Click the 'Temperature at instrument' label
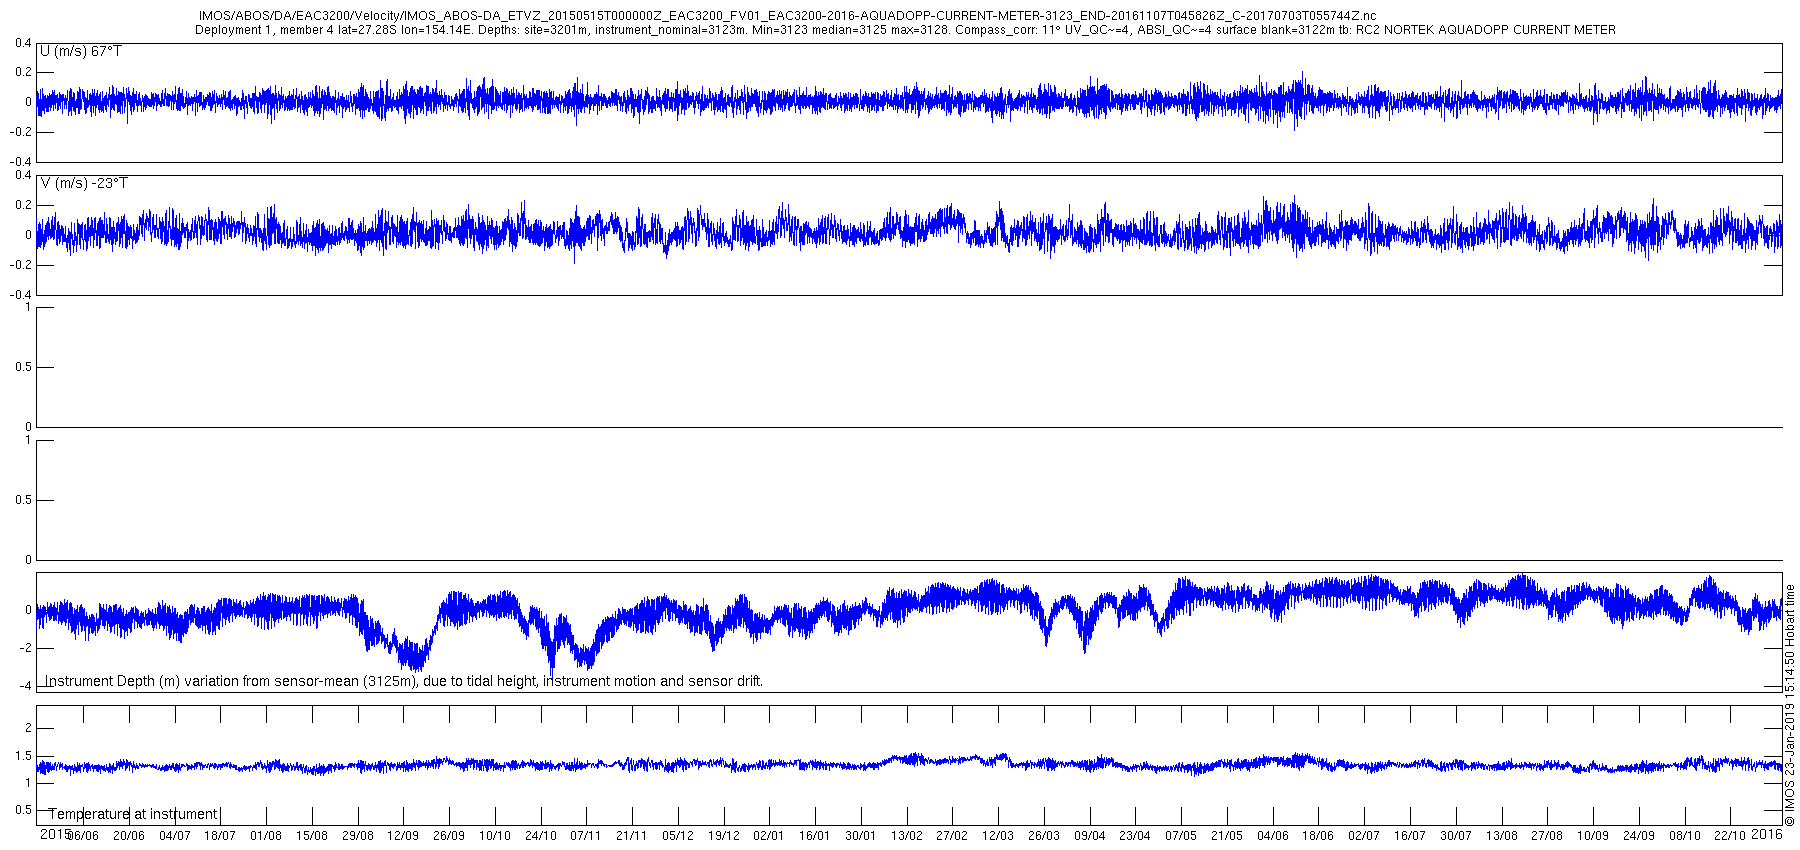Image resolution: width=1800 pixels, height=850 pixels. point(133,814)
